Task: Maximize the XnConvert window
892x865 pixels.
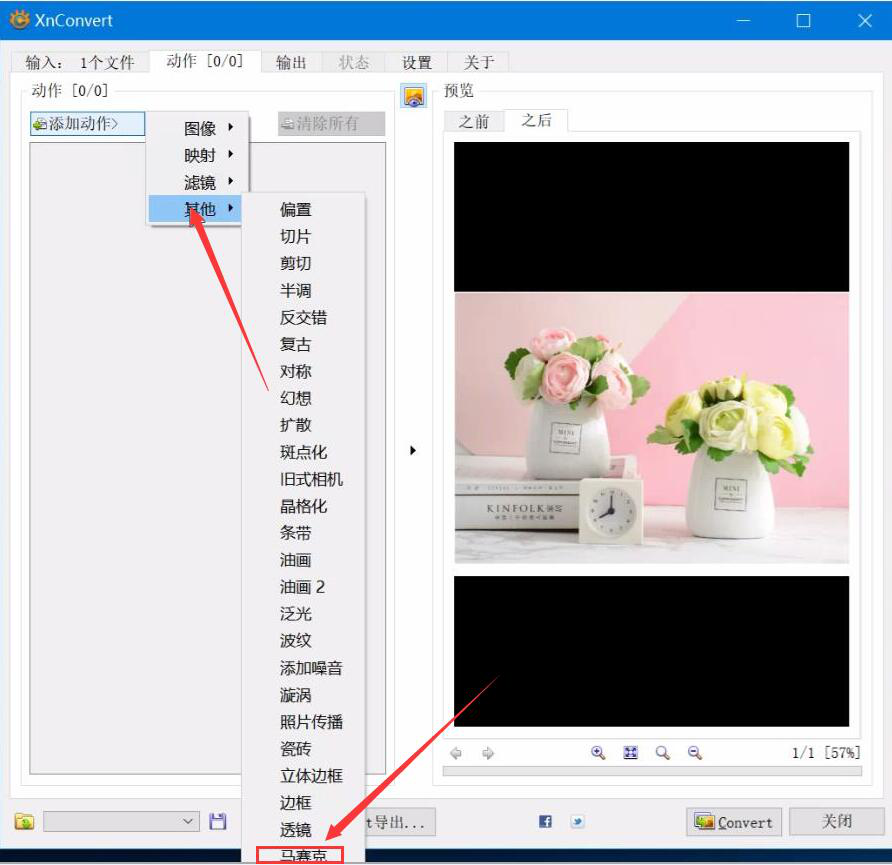Action: tap(803, 20)
